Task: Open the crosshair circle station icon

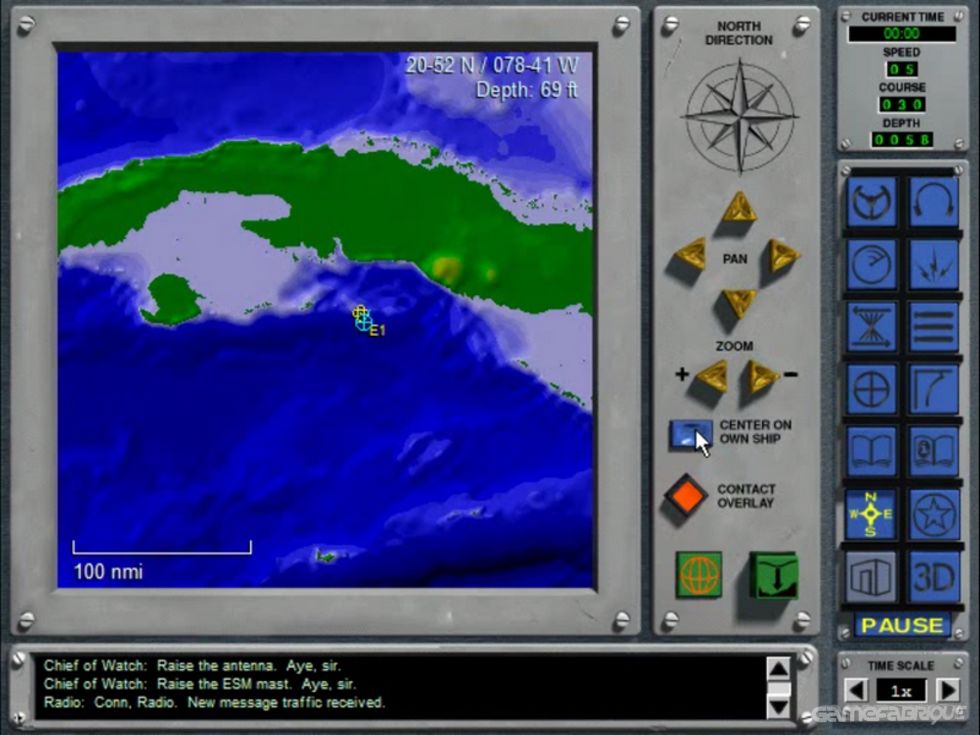Action: pos(872,389)
